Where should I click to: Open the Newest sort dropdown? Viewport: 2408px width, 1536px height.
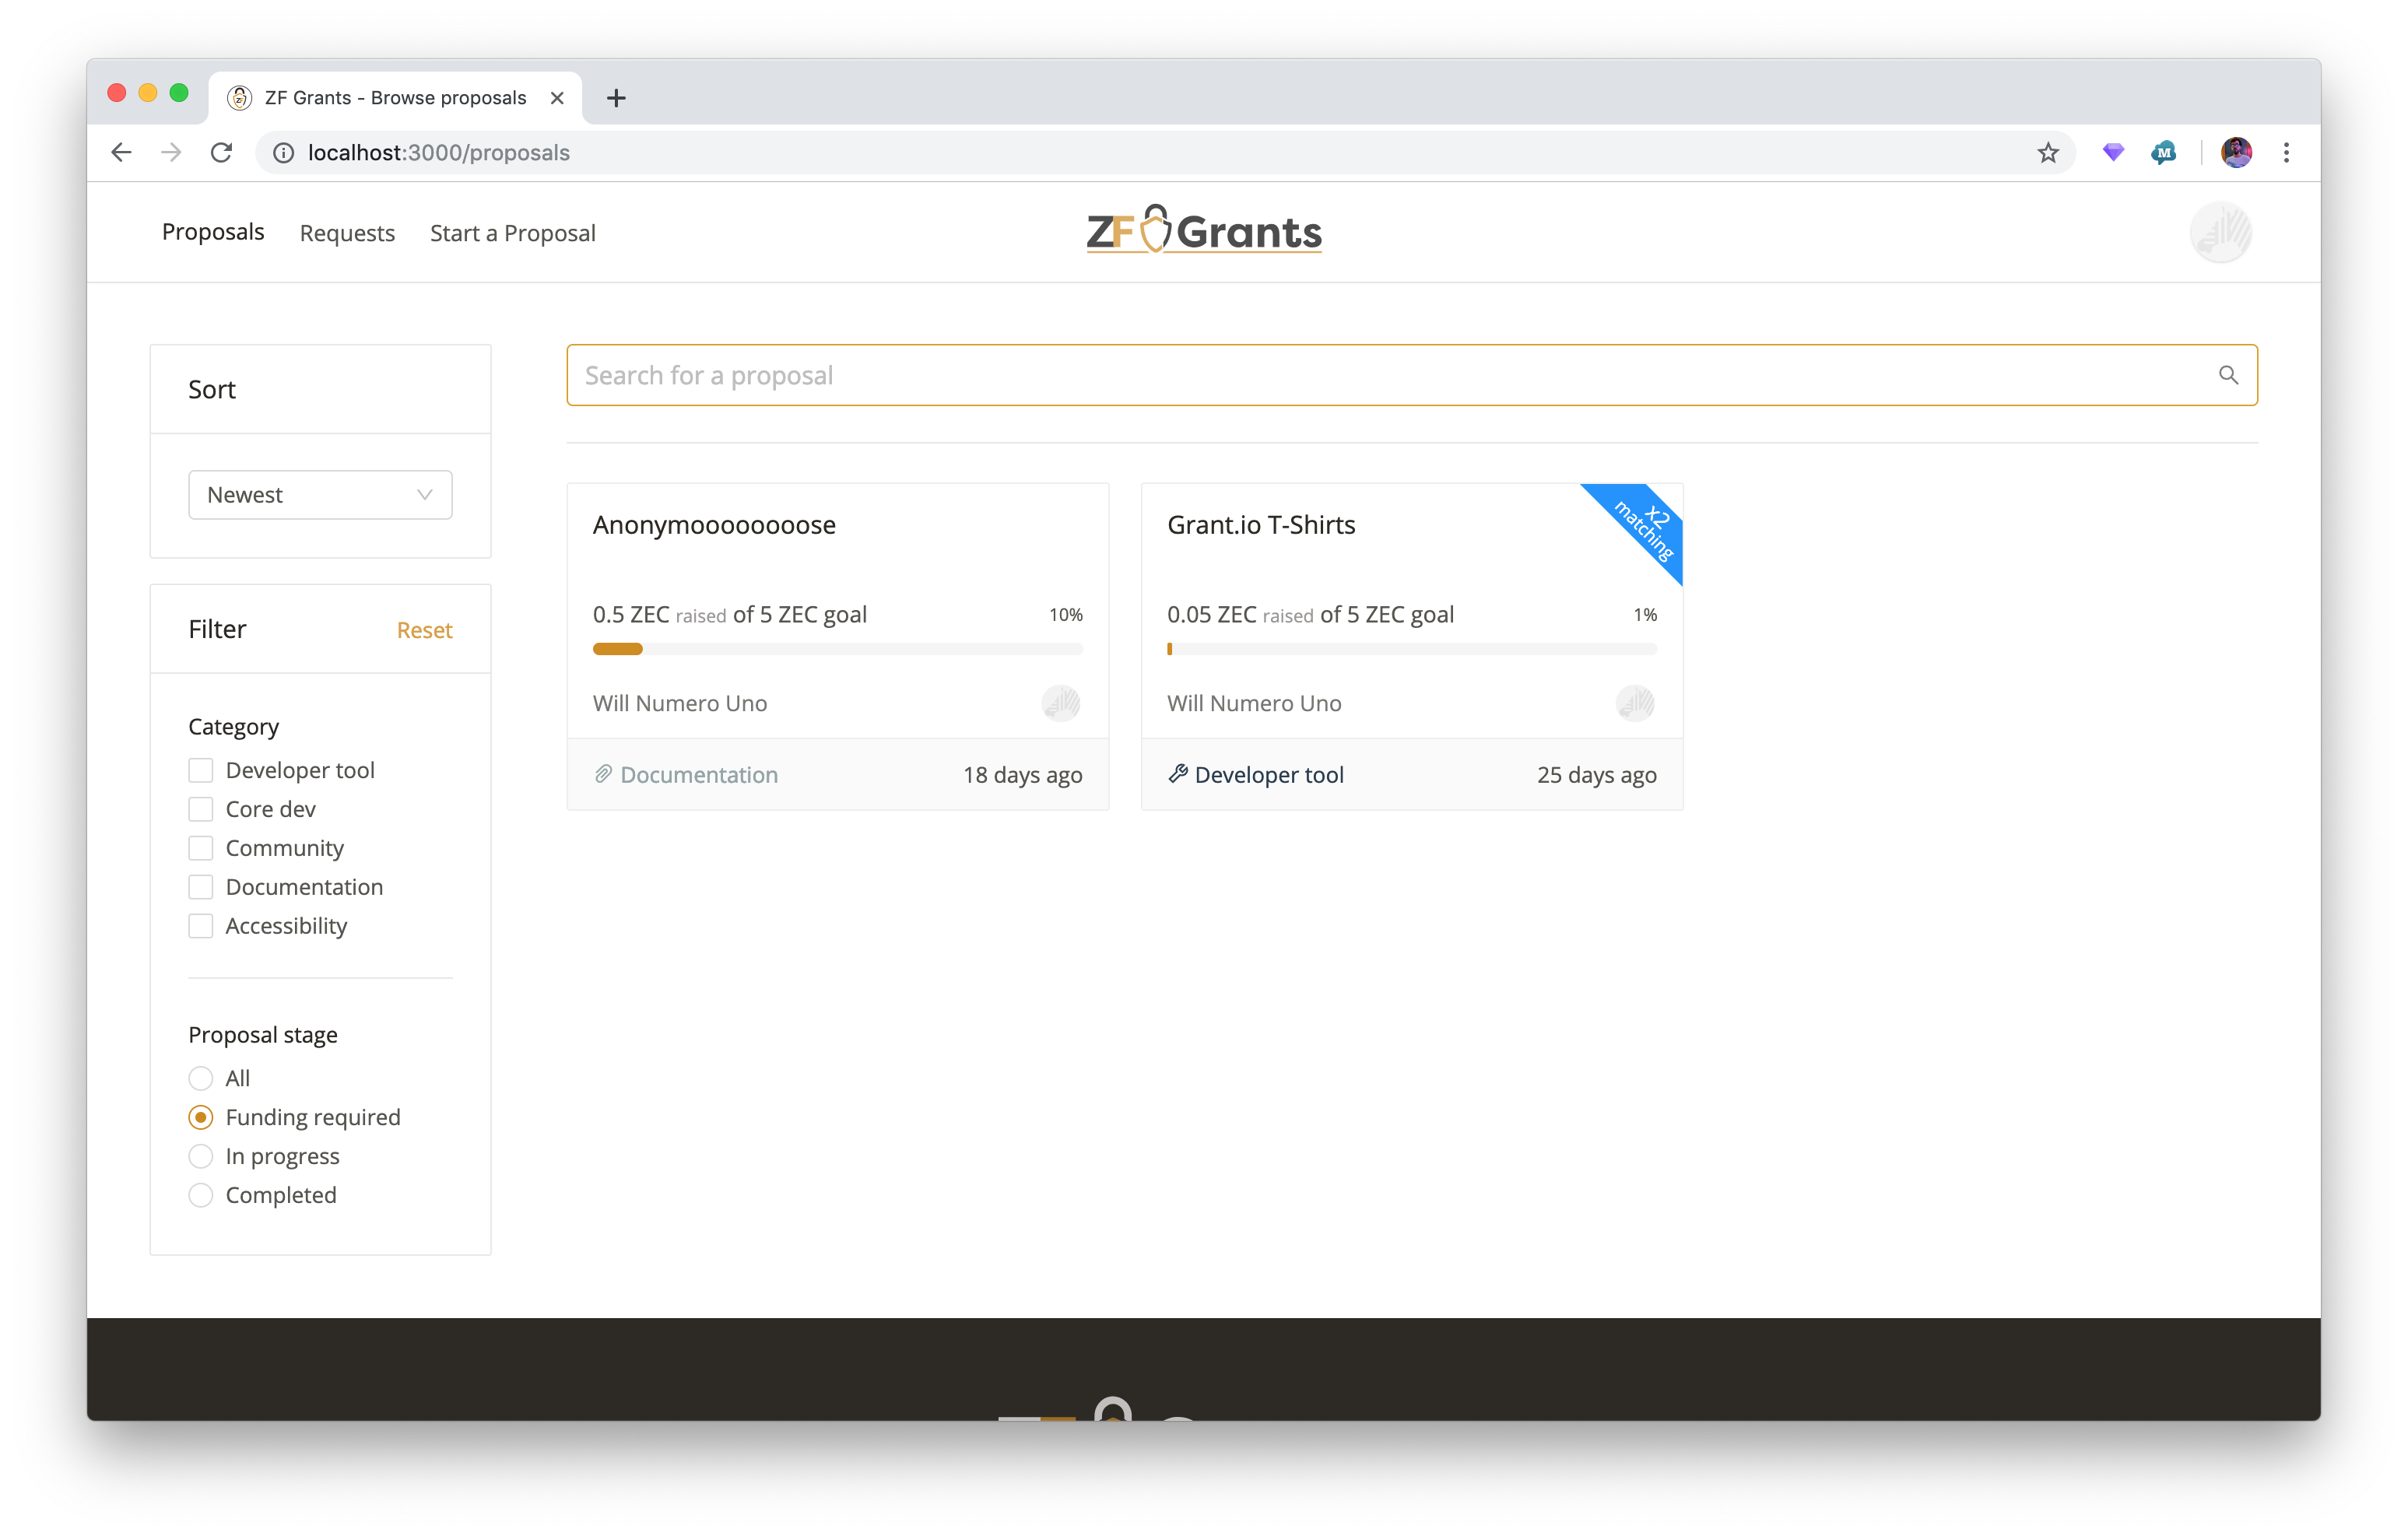[x=320, y=495]
